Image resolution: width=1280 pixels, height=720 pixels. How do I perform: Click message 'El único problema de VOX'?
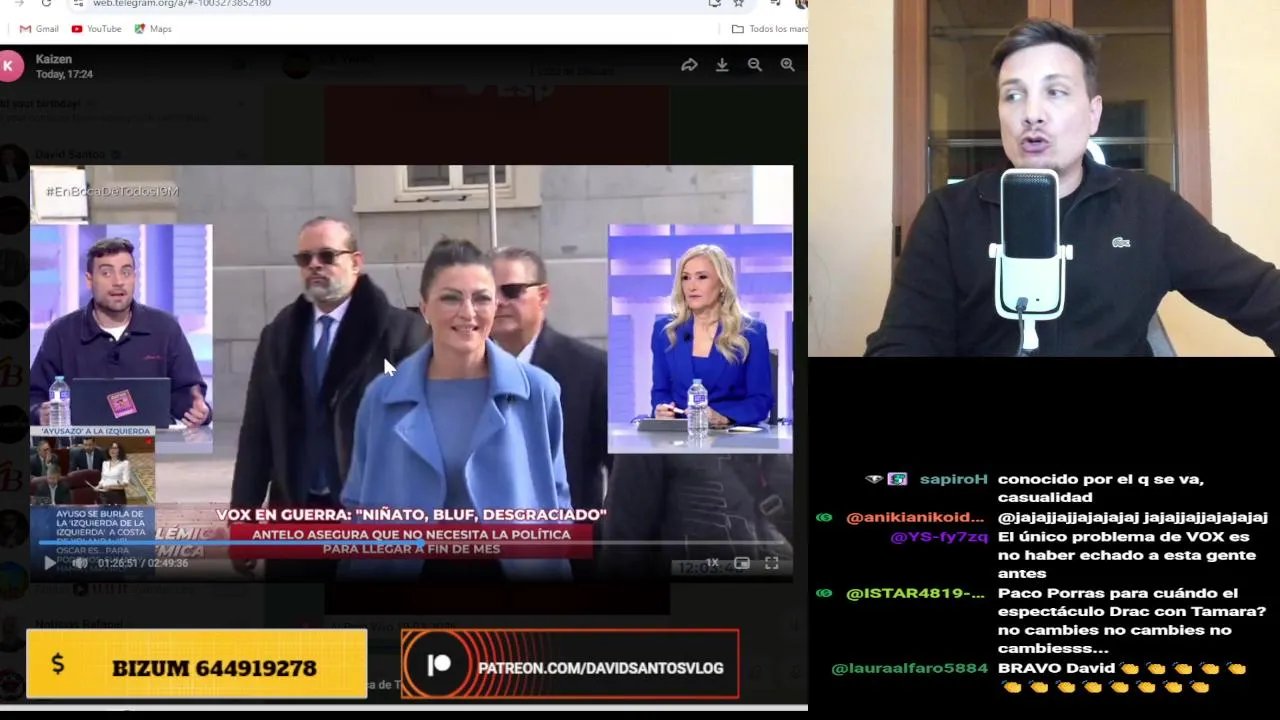click(1126, 555)
